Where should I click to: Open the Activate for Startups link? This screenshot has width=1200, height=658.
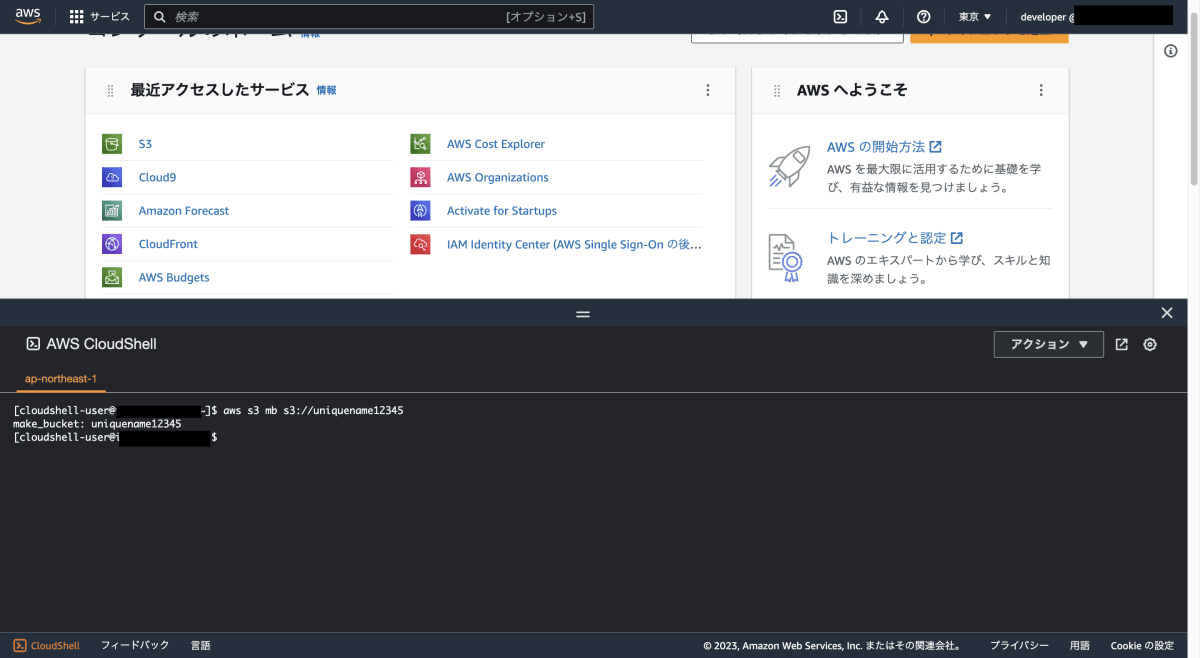pos(502,211)
